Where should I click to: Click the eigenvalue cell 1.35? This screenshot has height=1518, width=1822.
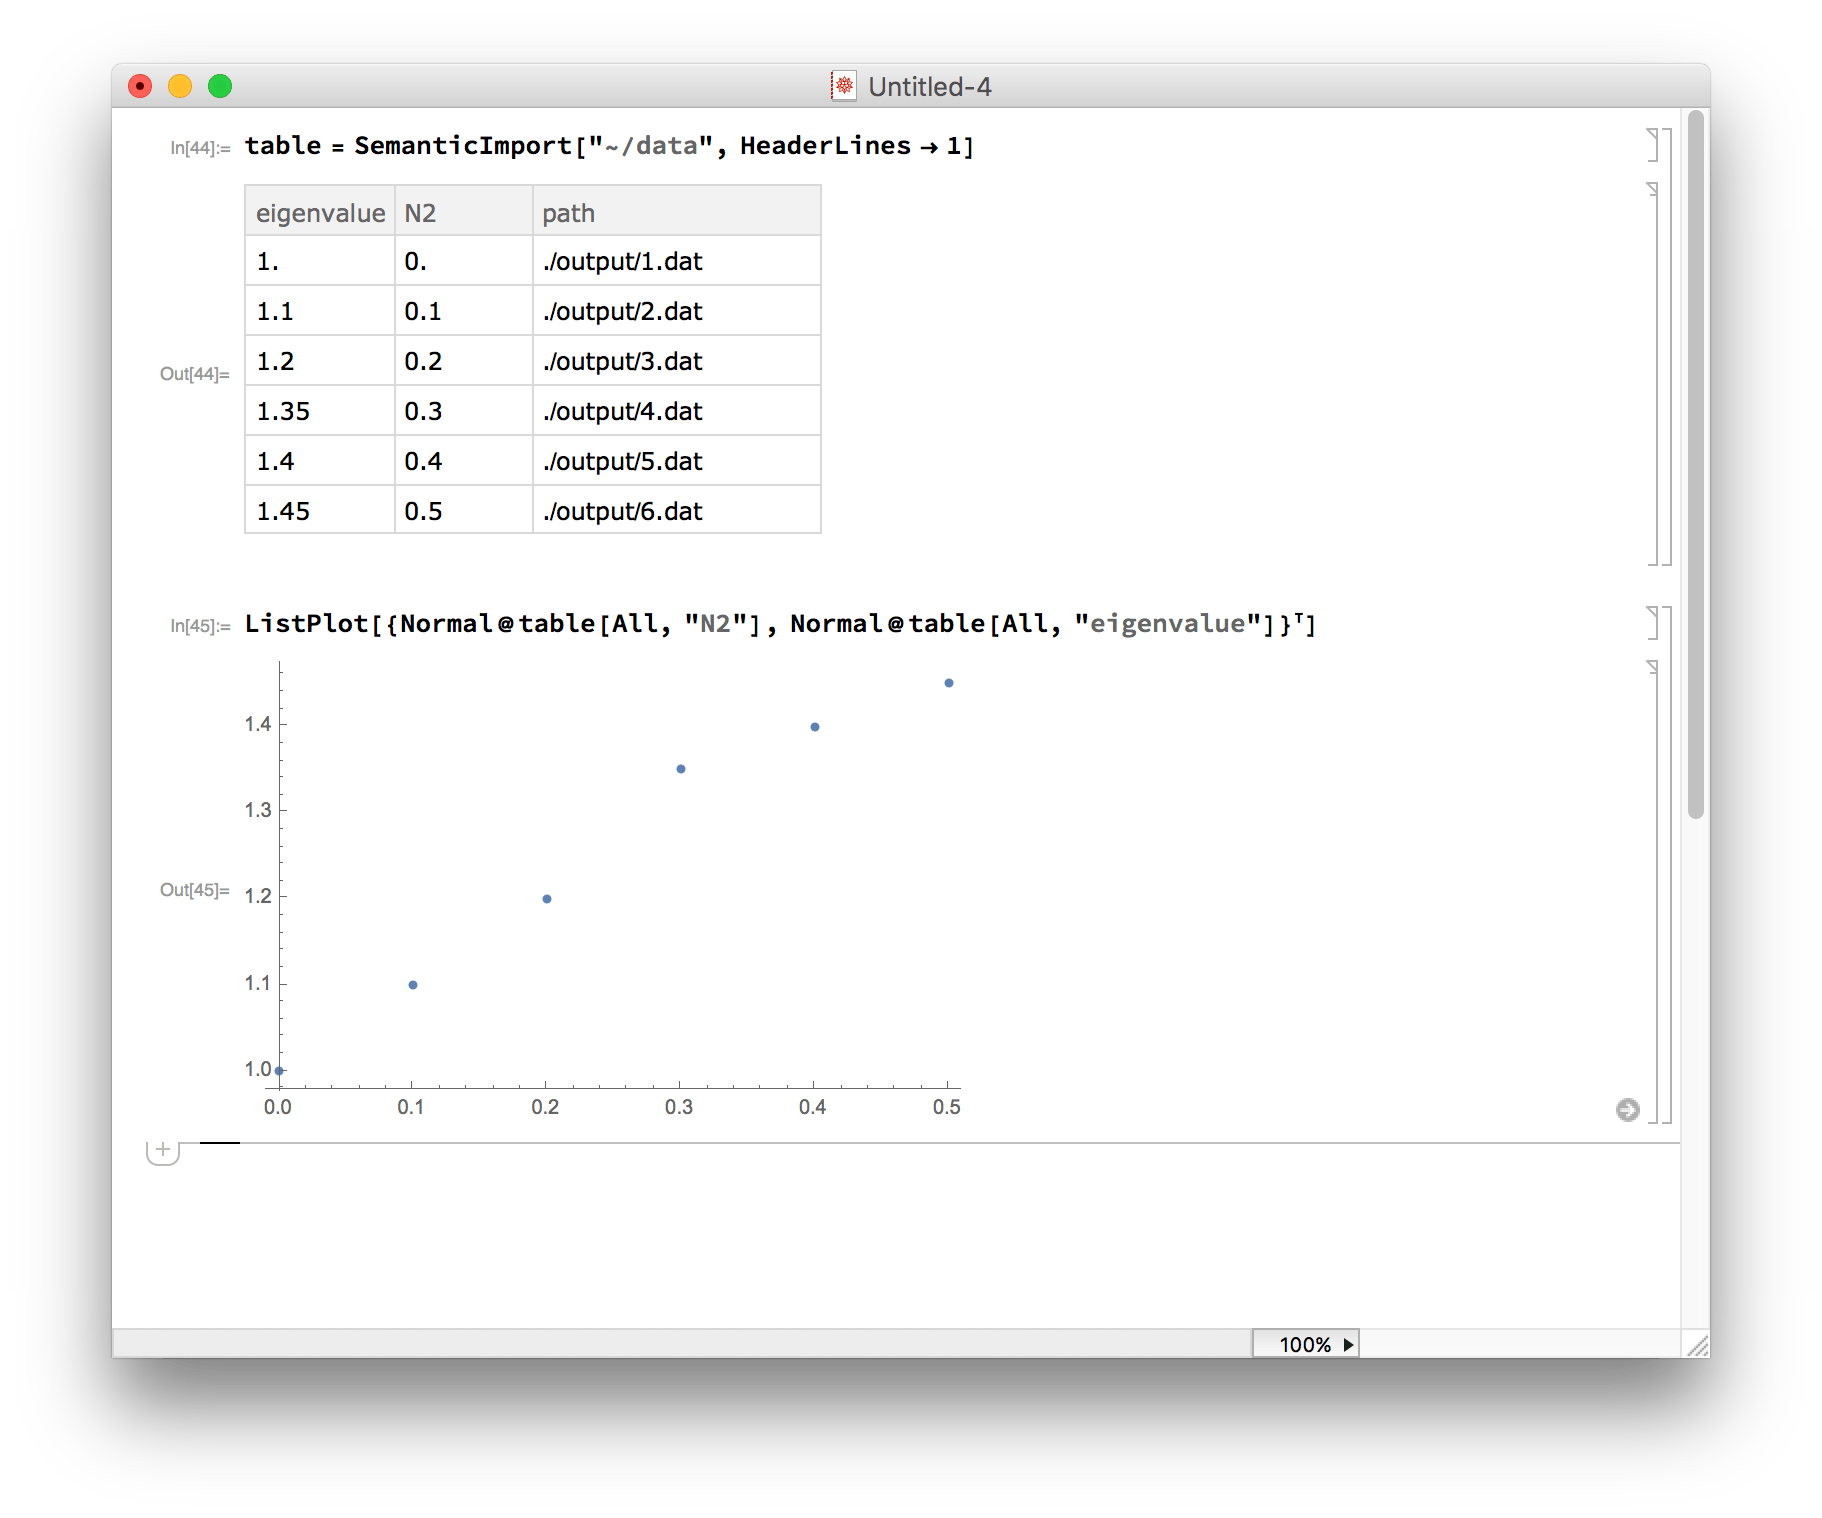pyautogui.click(x=320, y=411)
